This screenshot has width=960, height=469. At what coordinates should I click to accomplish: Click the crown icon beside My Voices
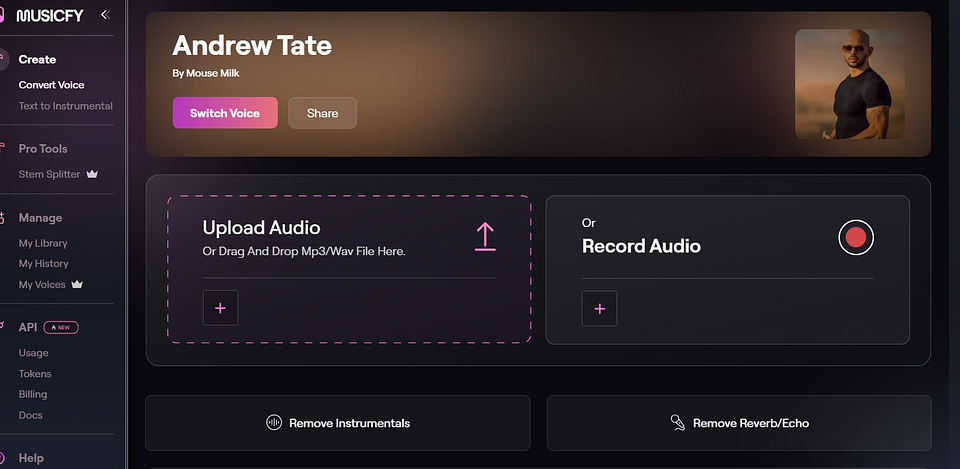(x=77, y=284)
